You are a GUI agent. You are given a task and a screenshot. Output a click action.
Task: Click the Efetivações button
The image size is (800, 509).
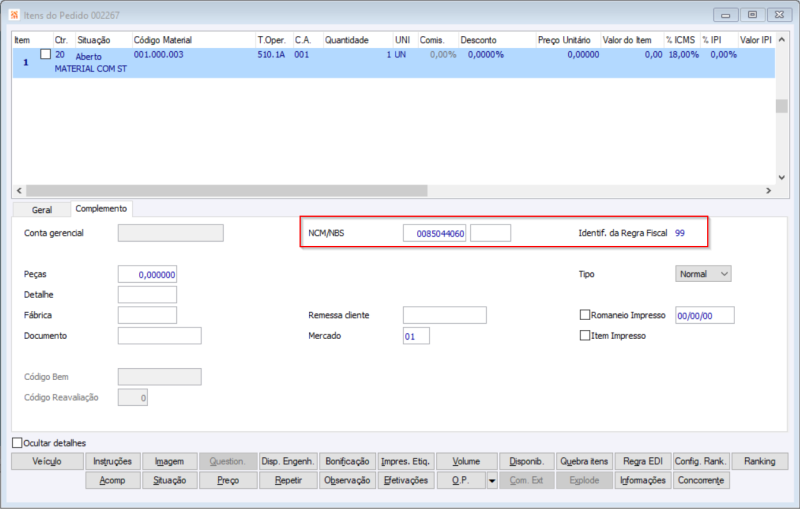click(x=406, y=480)
